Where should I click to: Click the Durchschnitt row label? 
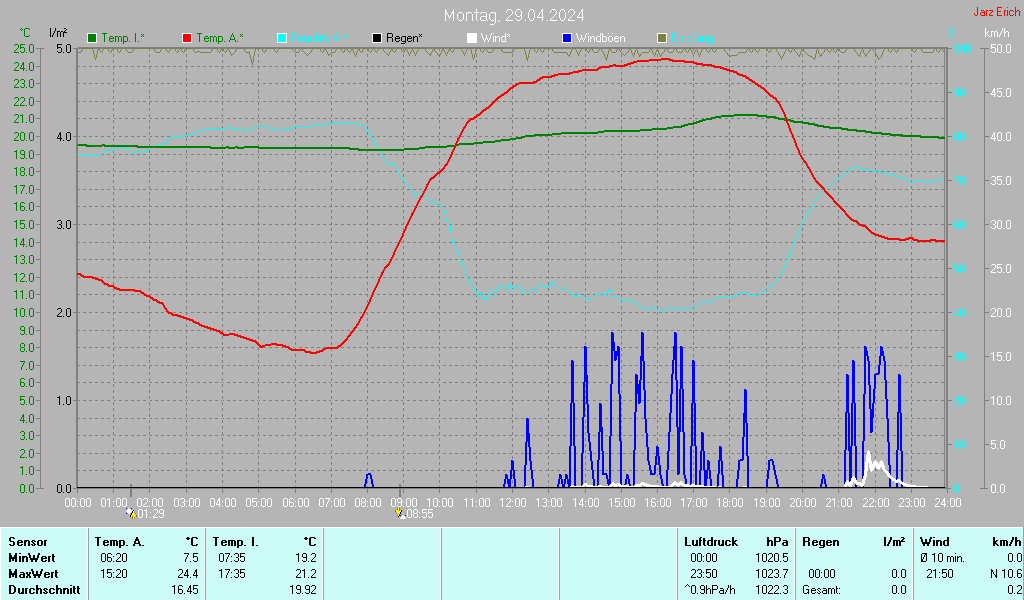(x=44, y=590)
